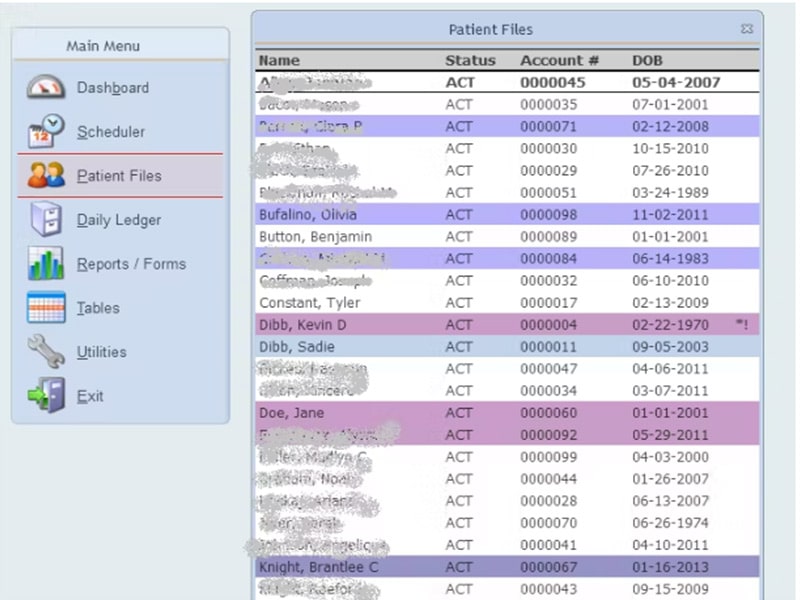Click the Scheduler calendar clock icon
The height and width of the screenshot is (600, 800).
click(x=46, y=132)
